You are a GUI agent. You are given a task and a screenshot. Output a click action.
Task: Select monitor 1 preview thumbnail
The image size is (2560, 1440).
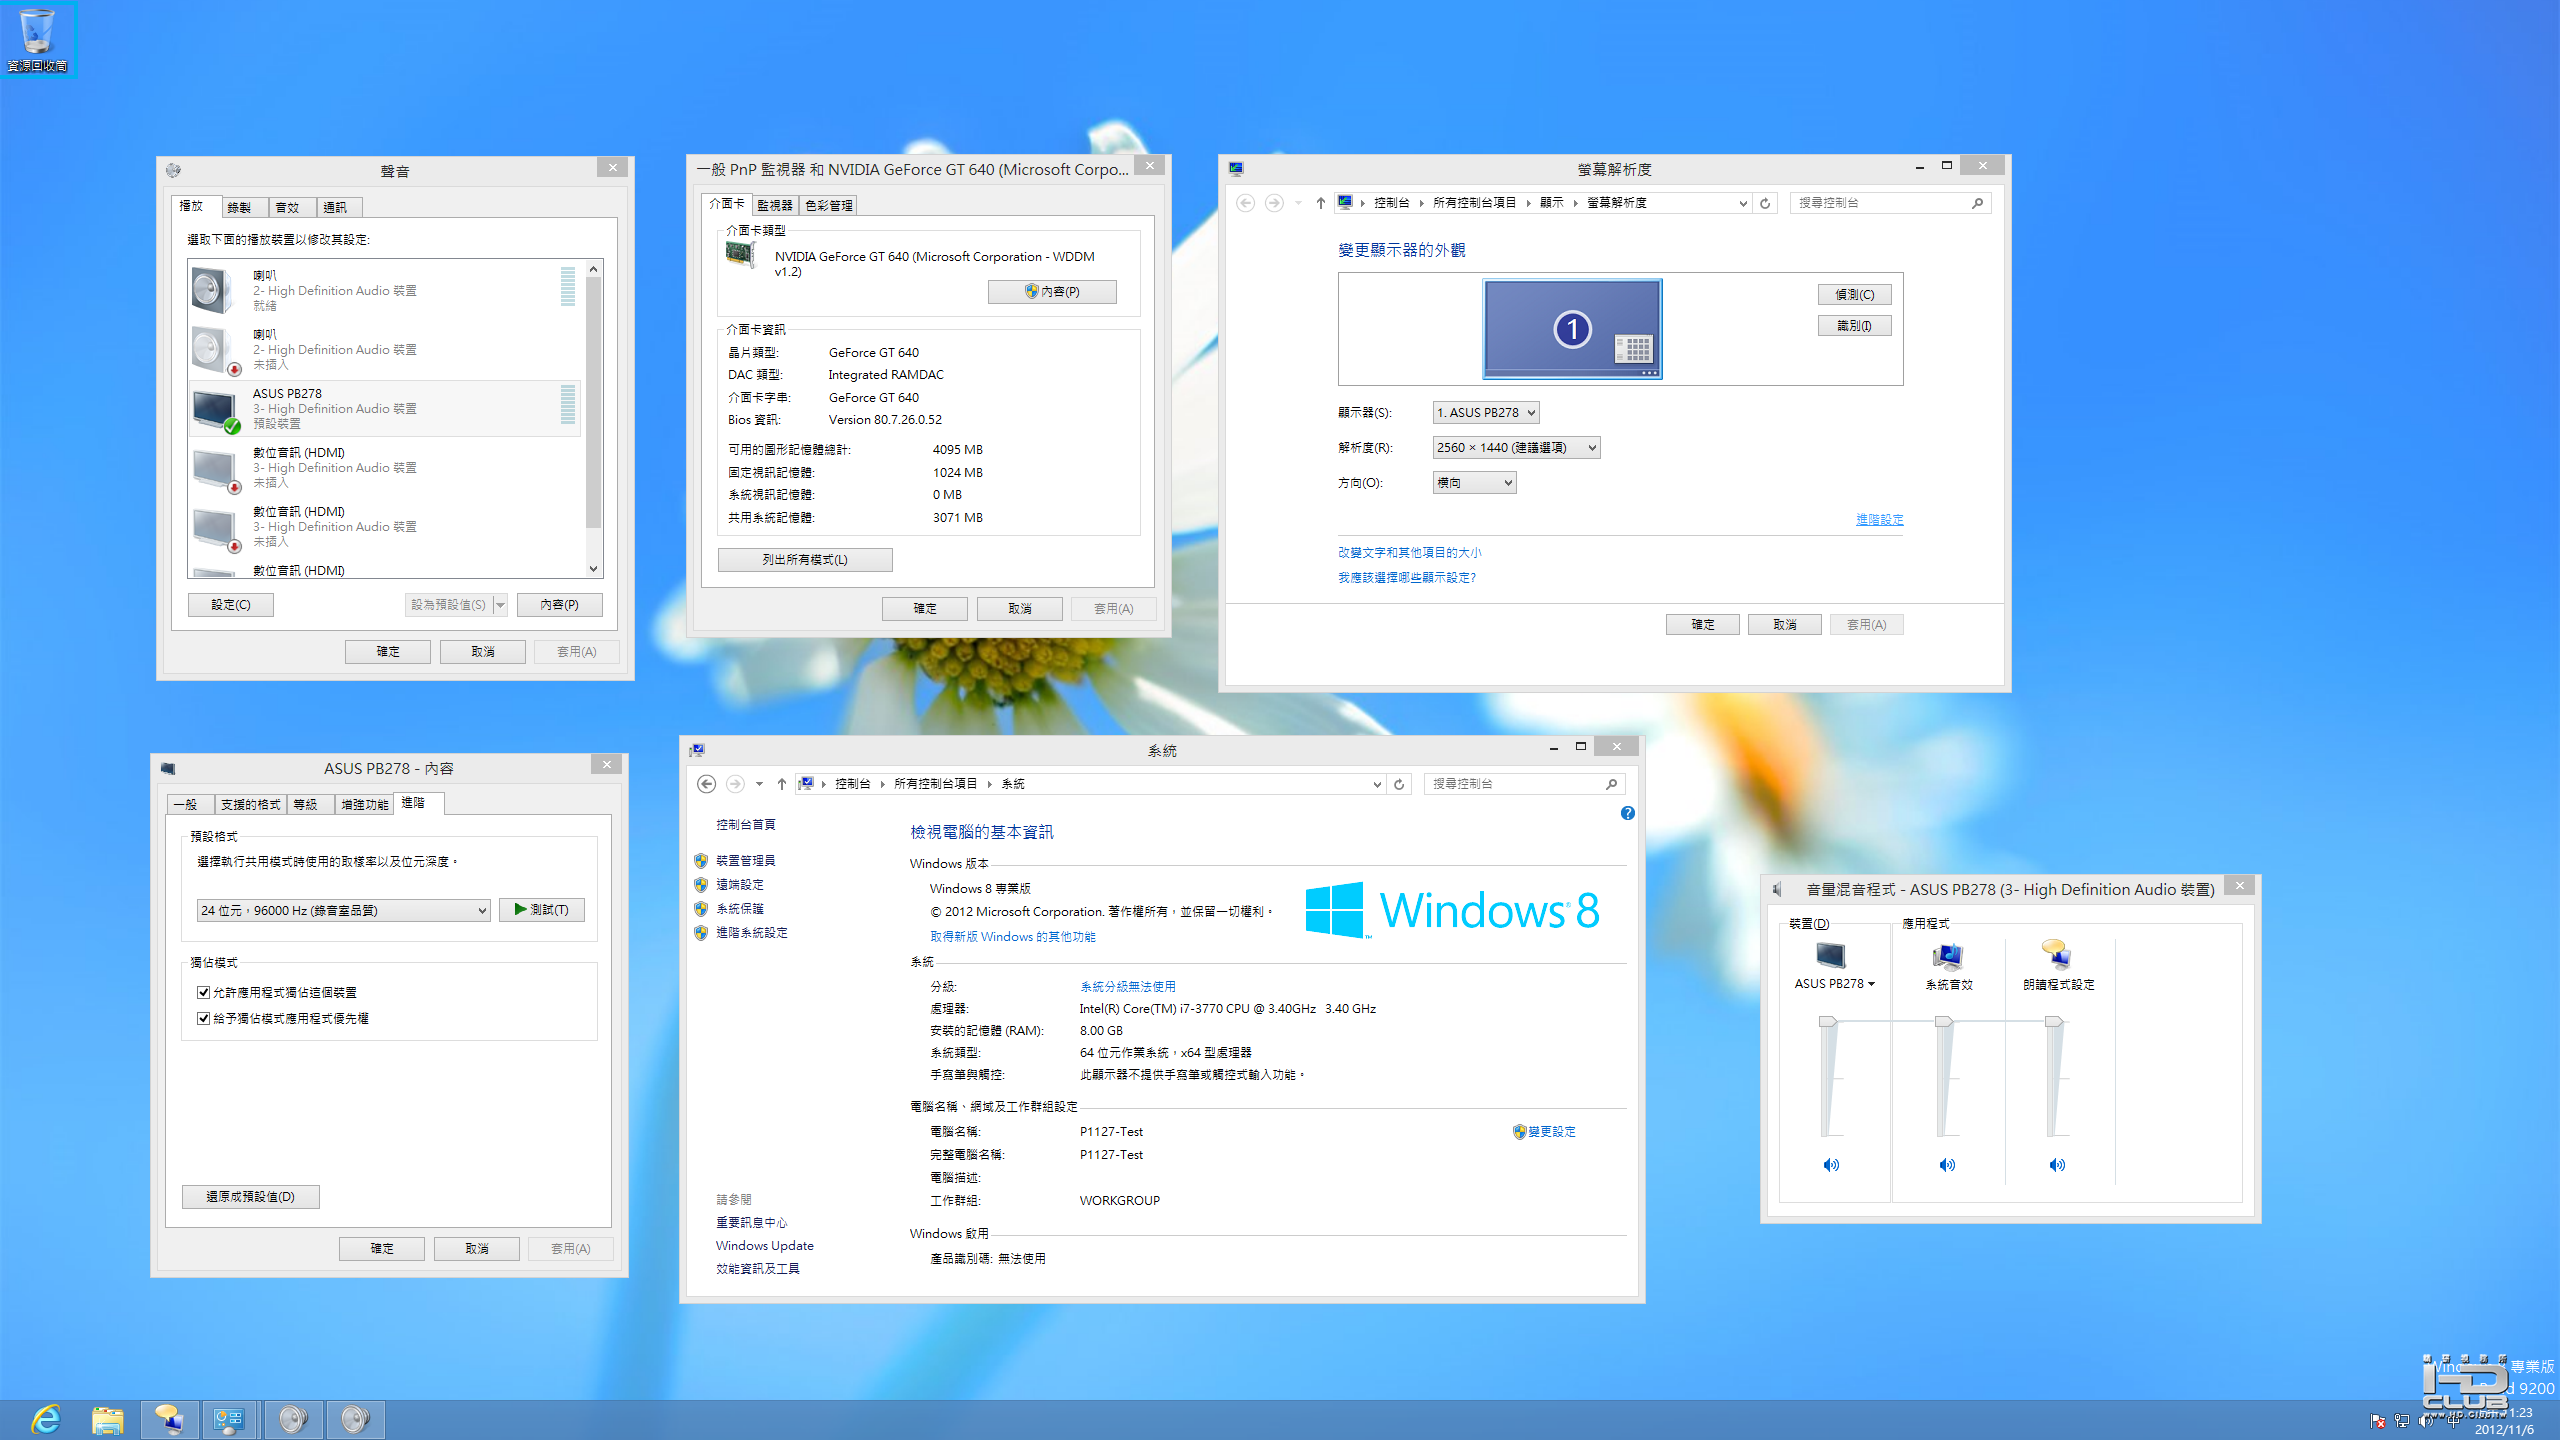click(x=1572, y=328)
